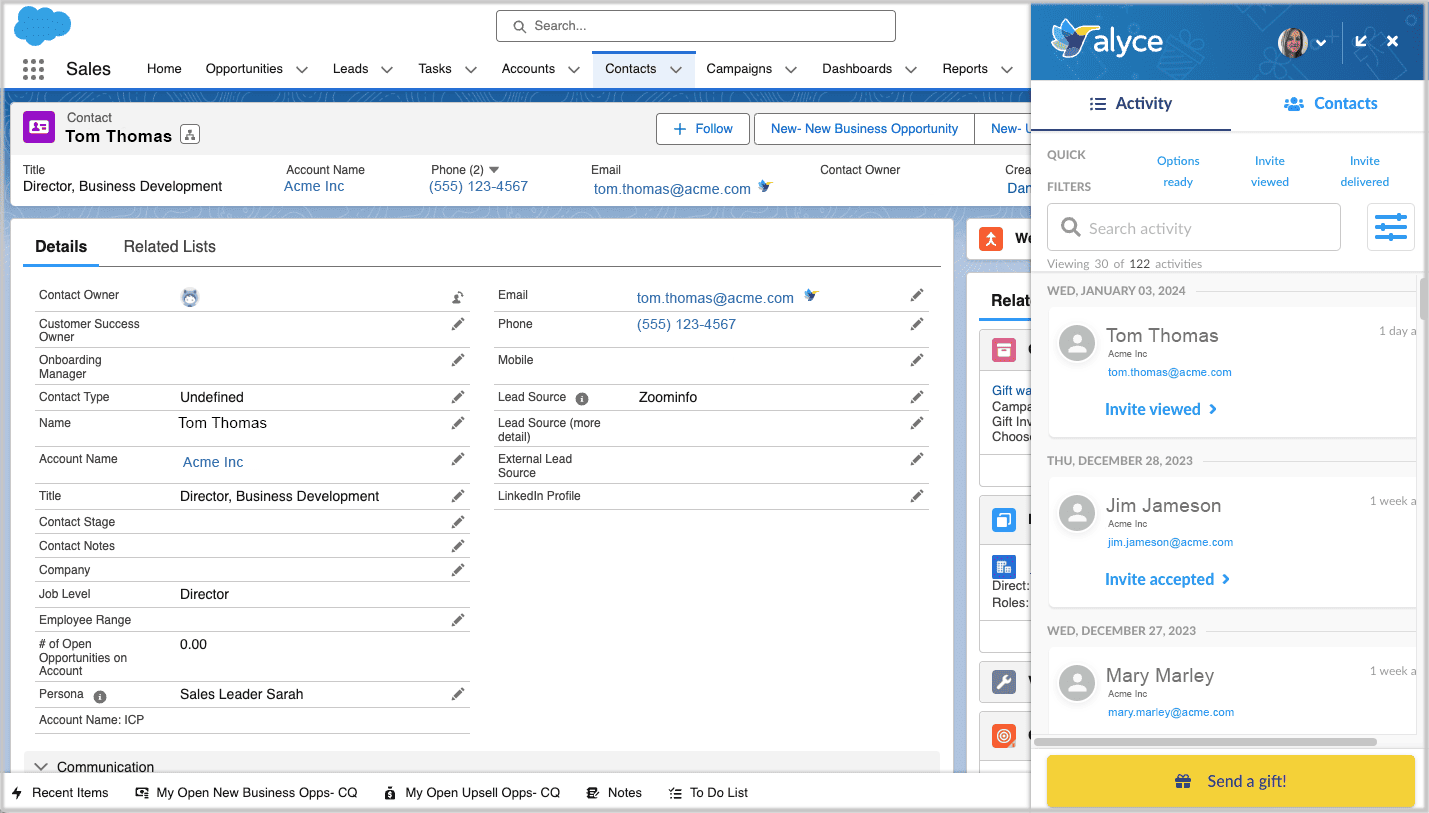Edit the Contact Type field pencil

point(457,397)
